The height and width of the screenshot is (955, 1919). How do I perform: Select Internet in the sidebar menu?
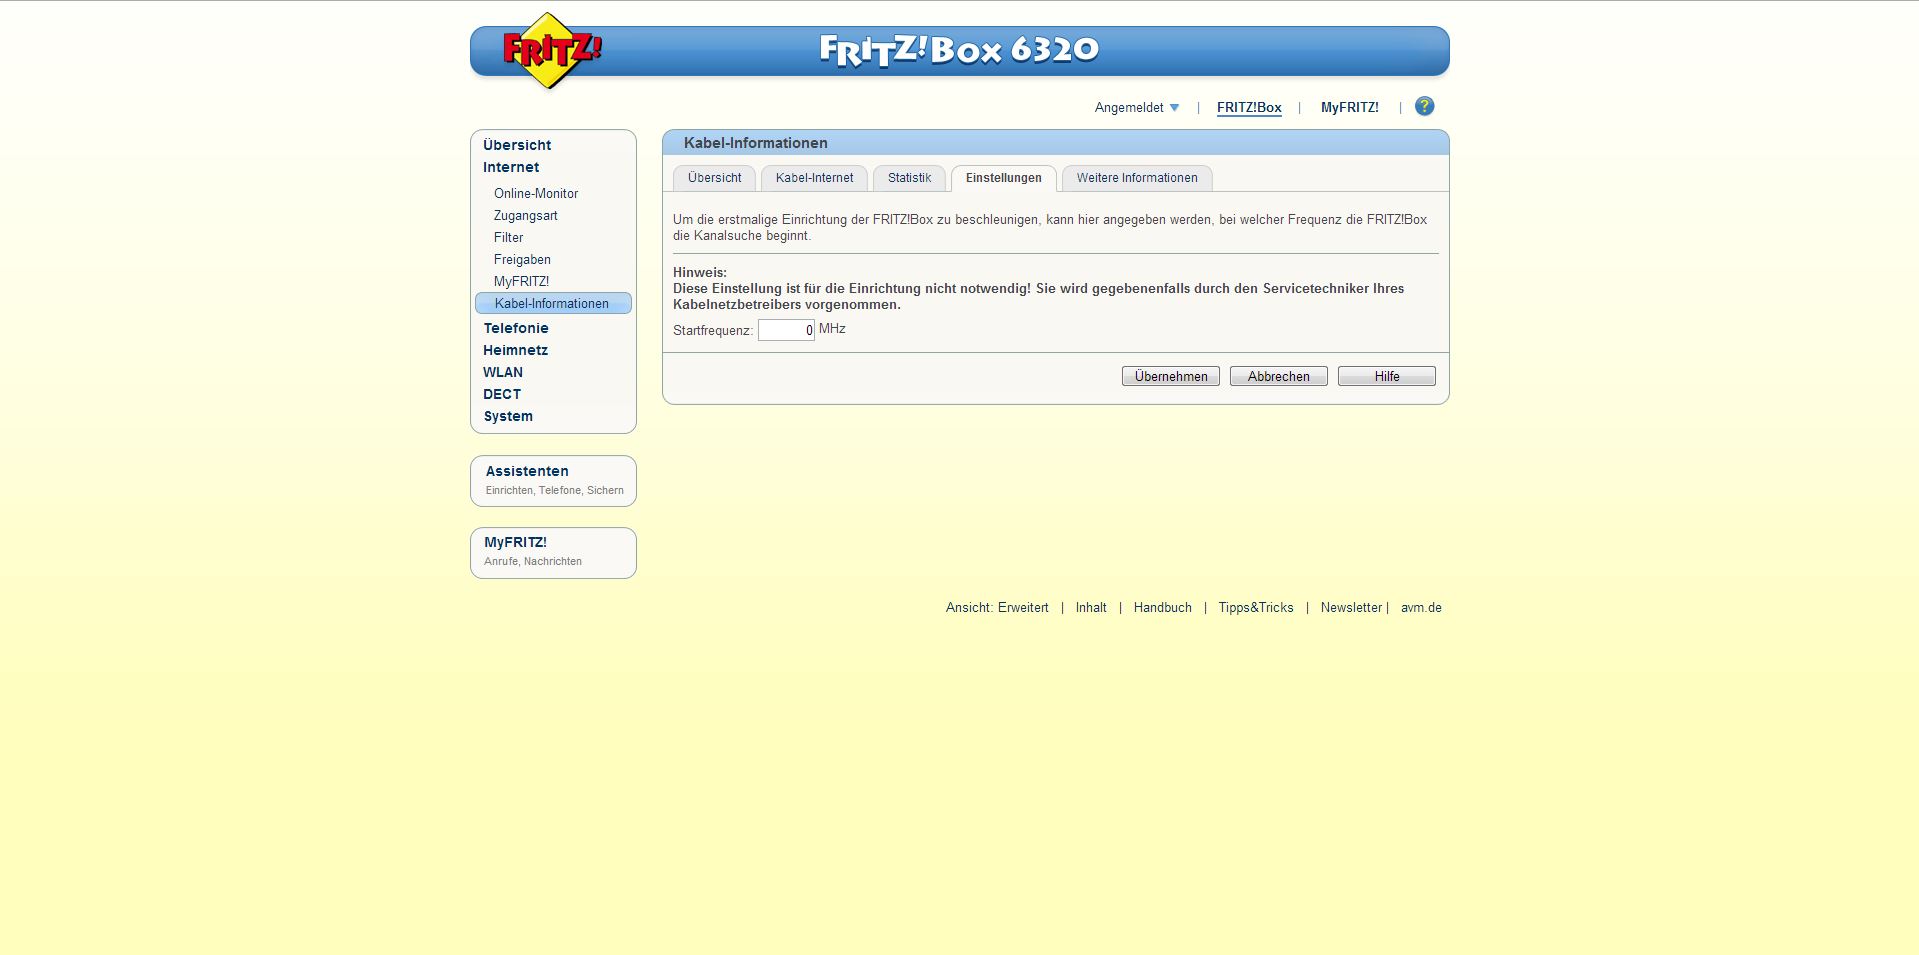pyautogui.click(x=511, y=167)
